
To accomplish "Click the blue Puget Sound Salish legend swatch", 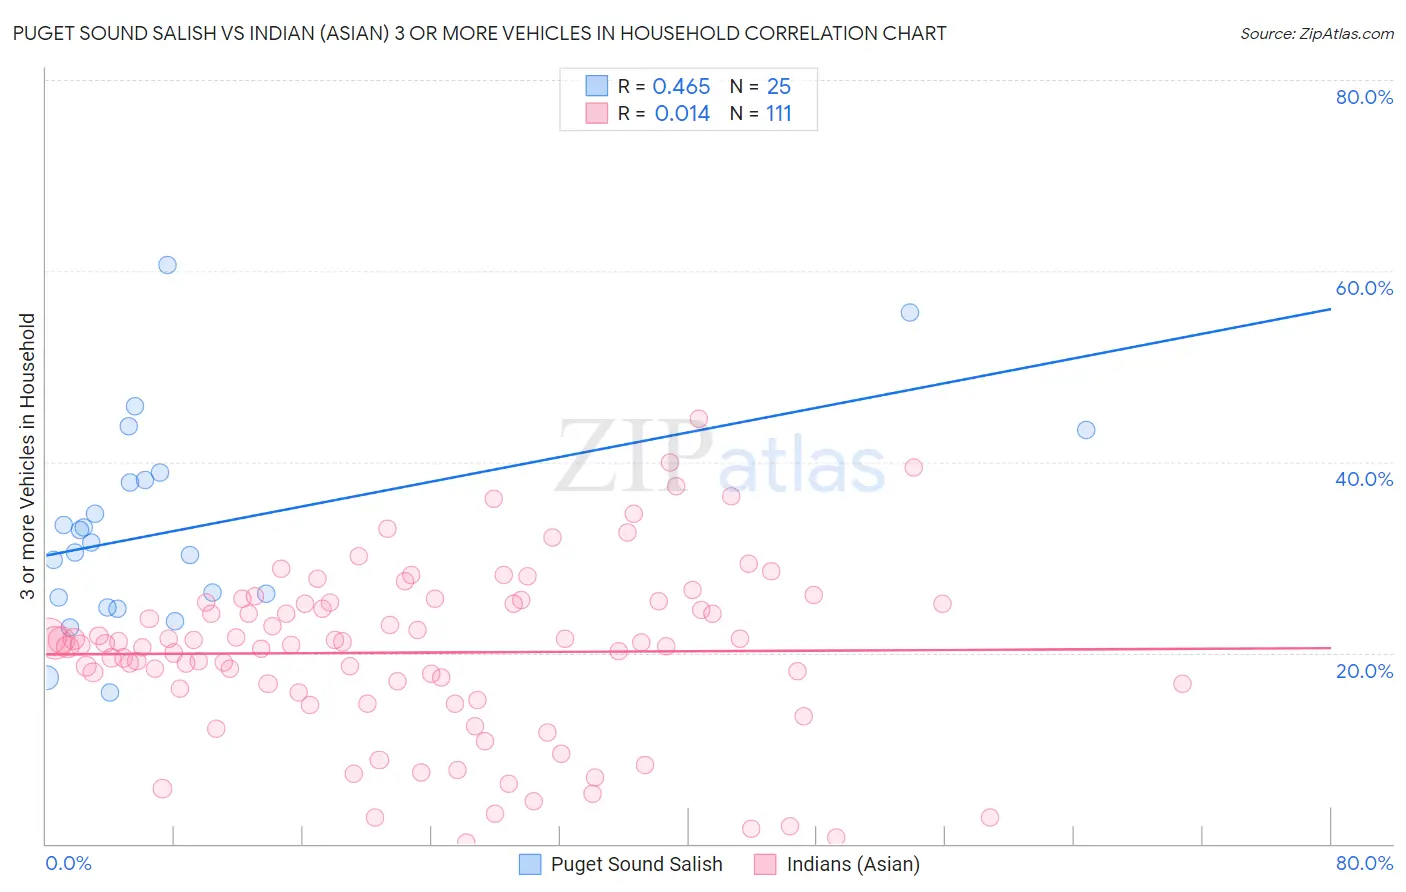I will tap(530, 864).
